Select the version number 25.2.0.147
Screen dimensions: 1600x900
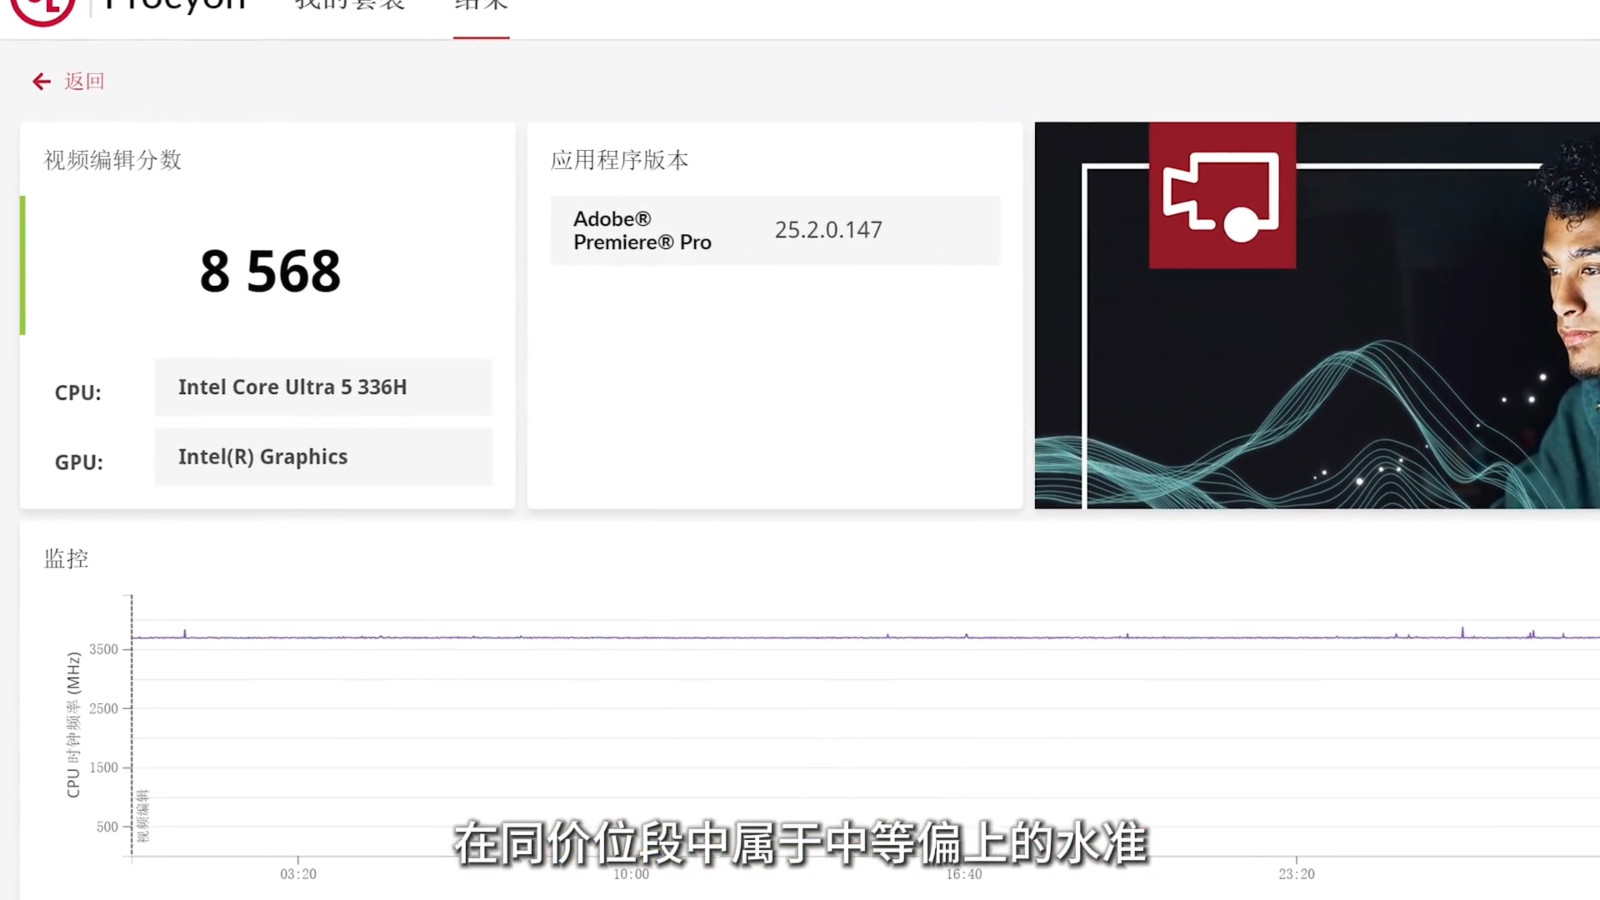coord(829,230)
